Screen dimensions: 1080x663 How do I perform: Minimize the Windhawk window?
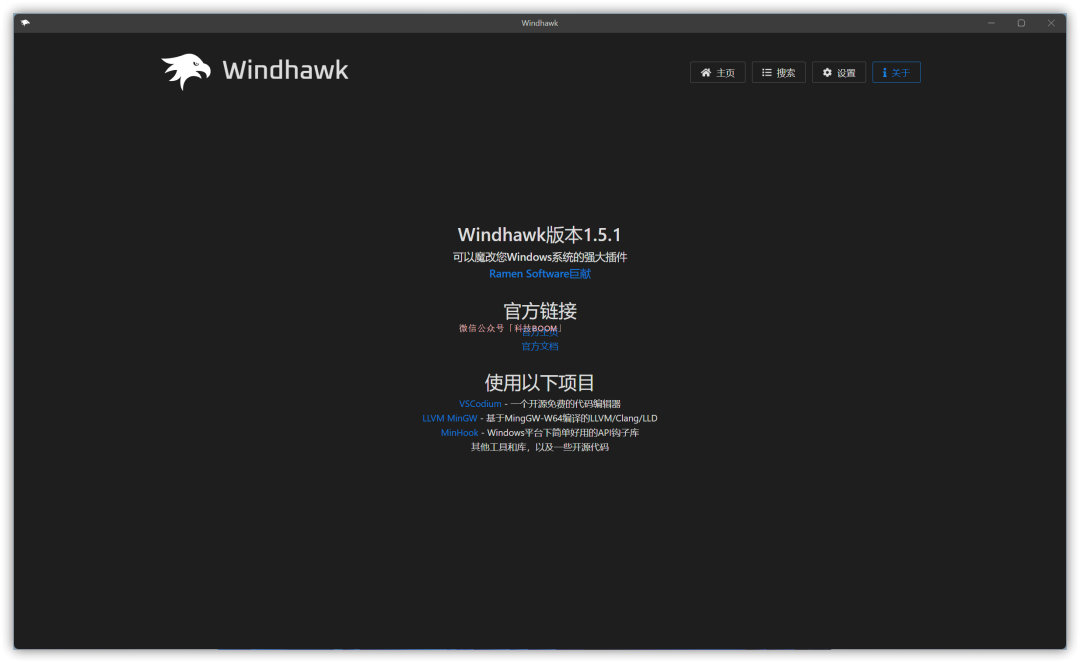click(991, 23)
